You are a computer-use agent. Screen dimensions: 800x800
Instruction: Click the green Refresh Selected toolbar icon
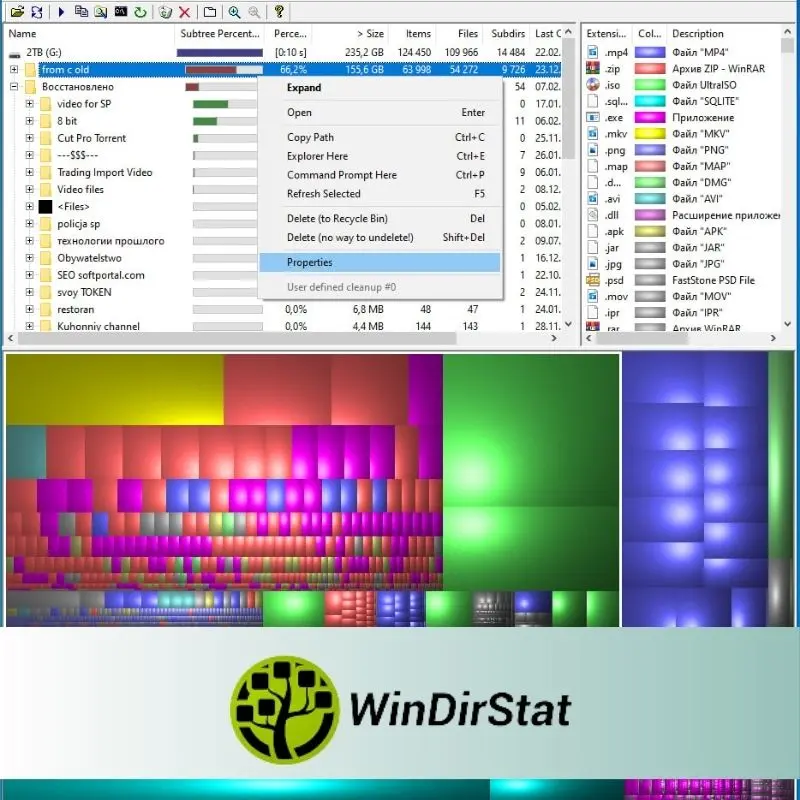(140, 12)
